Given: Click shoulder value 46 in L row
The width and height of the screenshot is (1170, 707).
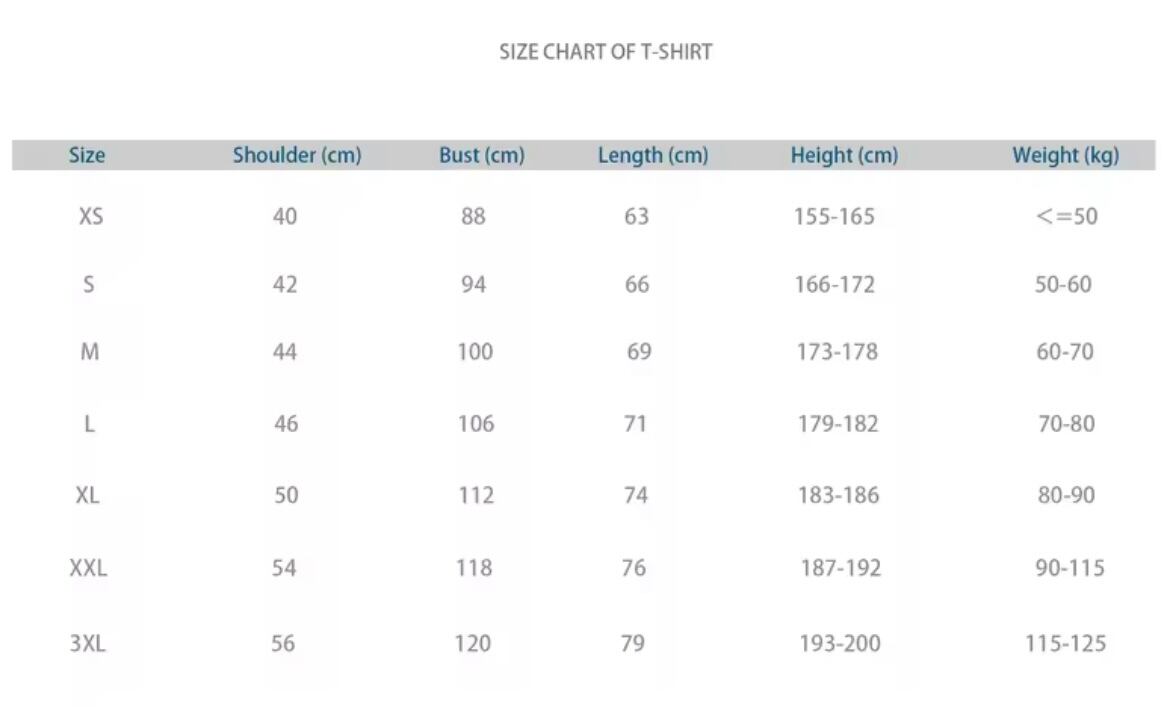Looking at the screenshot, I should (286, 424).
